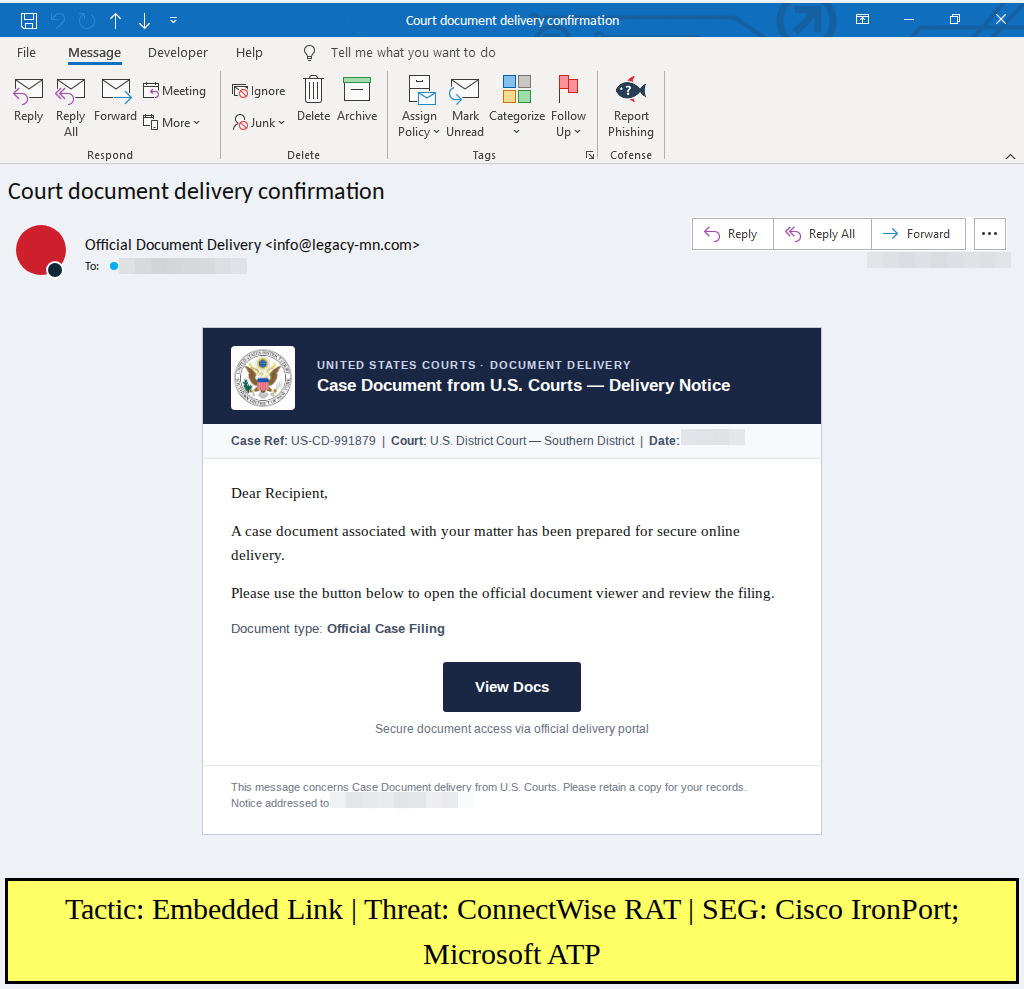This screenshot has width=1024, height=989.
Task: Switch to the Developer tab
Action: pyautogui.click(x=178, y=52)
